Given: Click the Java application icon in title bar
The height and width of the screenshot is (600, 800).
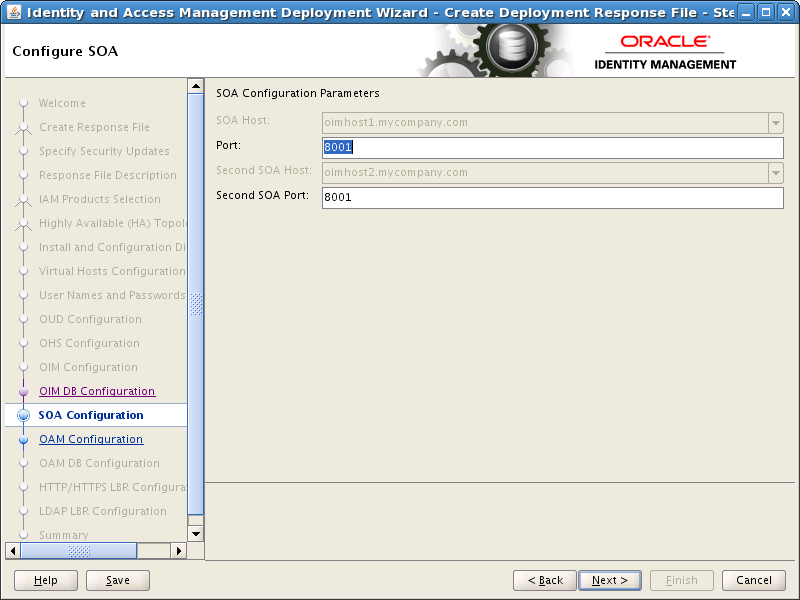Looking at the screenshot, I should click(x=13, y=11).
